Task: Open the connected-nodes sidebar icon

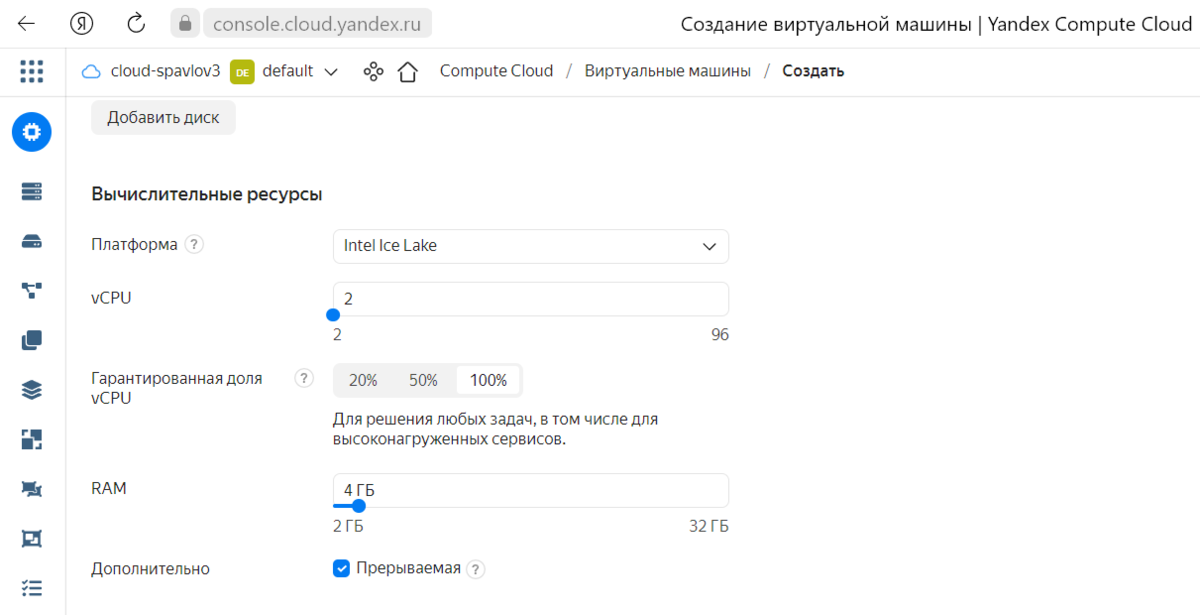Action: [32, 291]
